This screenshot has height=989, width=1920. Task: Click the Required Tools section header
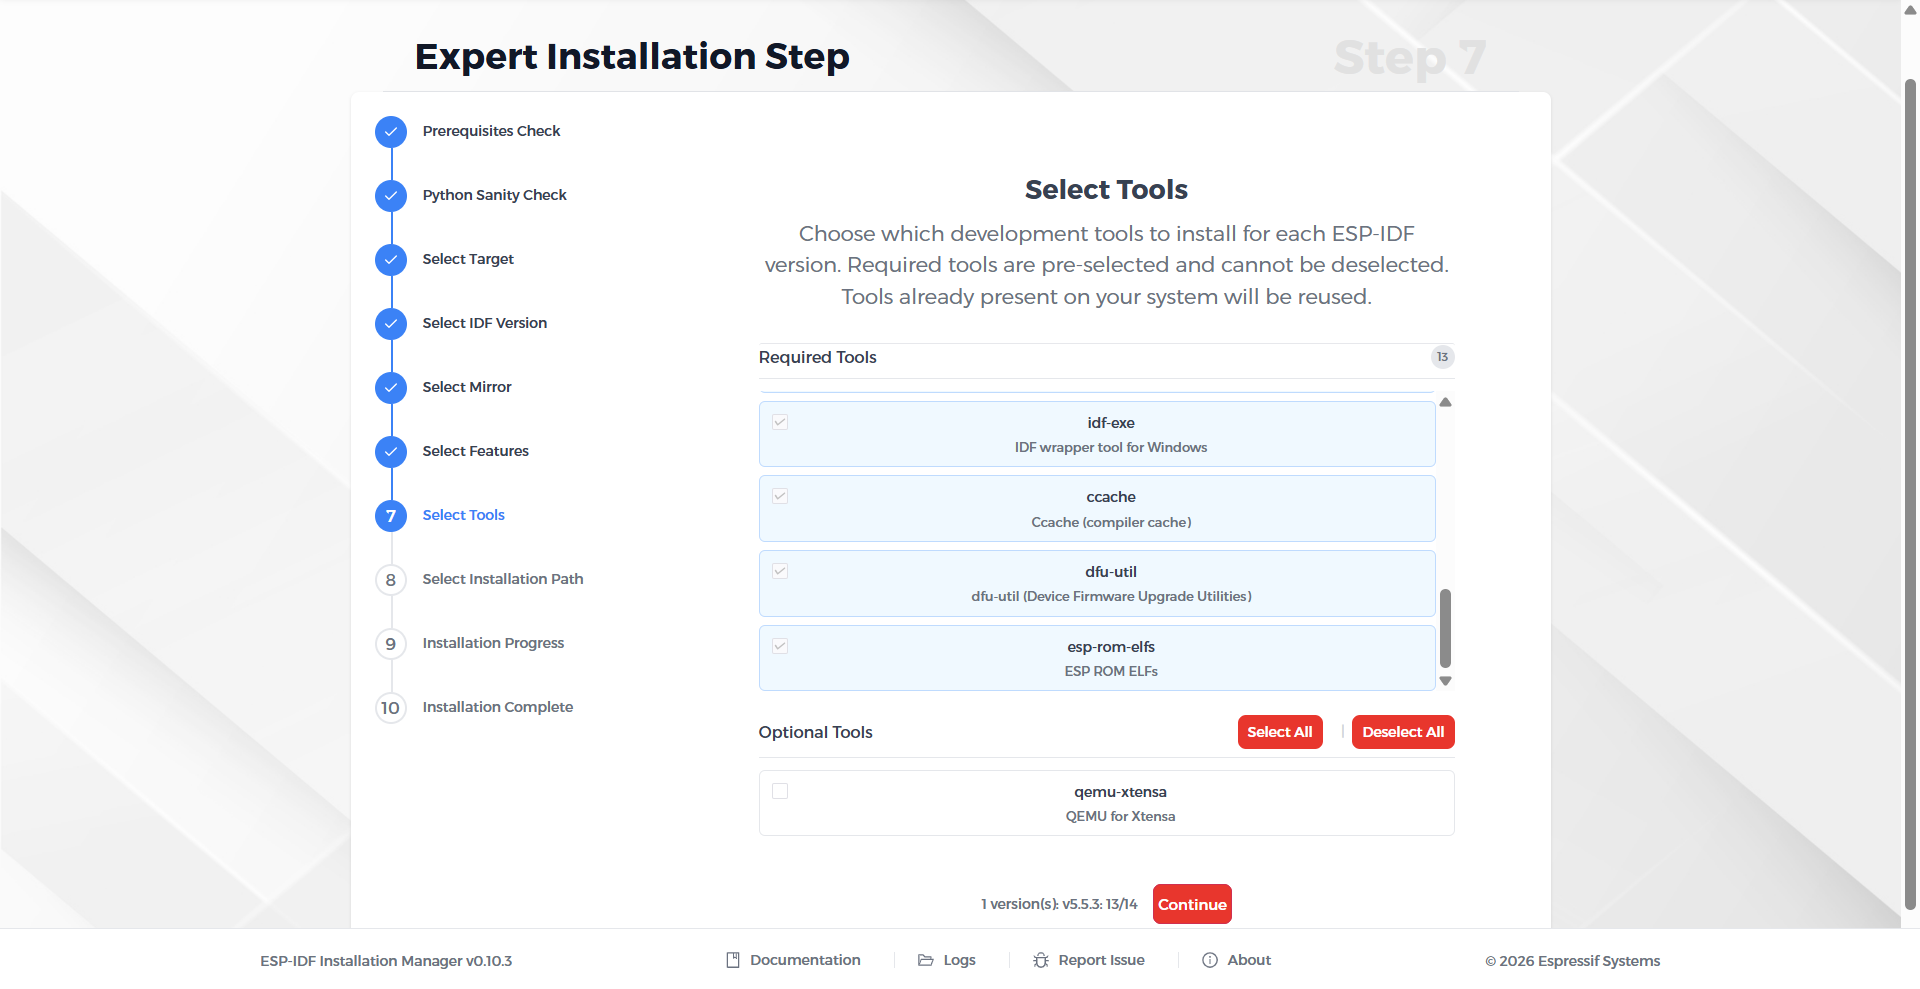pyautogui.click(x=817, y=357)
